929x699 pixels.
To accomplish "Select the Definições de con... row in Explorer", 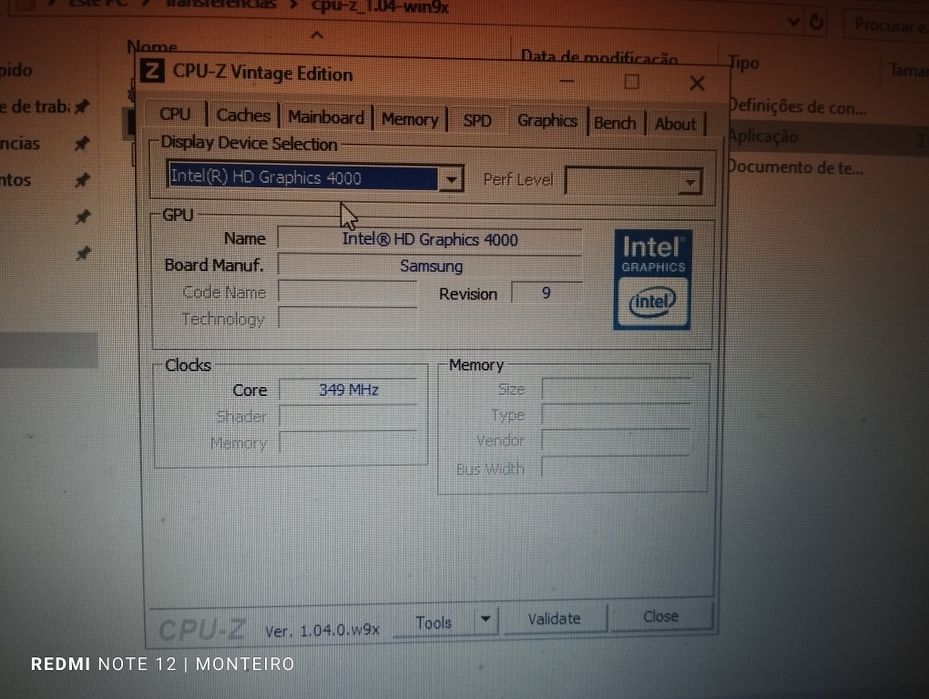I will (797, 107).
